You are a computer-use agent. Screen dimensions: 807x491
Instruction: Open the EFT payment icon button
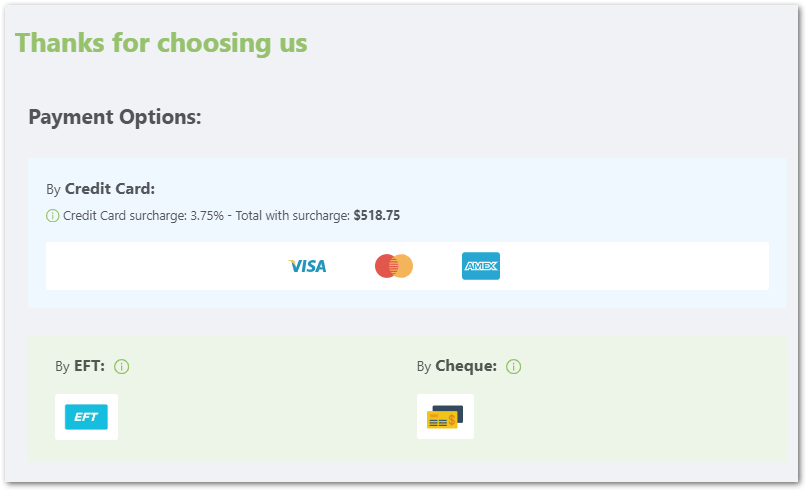point(86,417)
